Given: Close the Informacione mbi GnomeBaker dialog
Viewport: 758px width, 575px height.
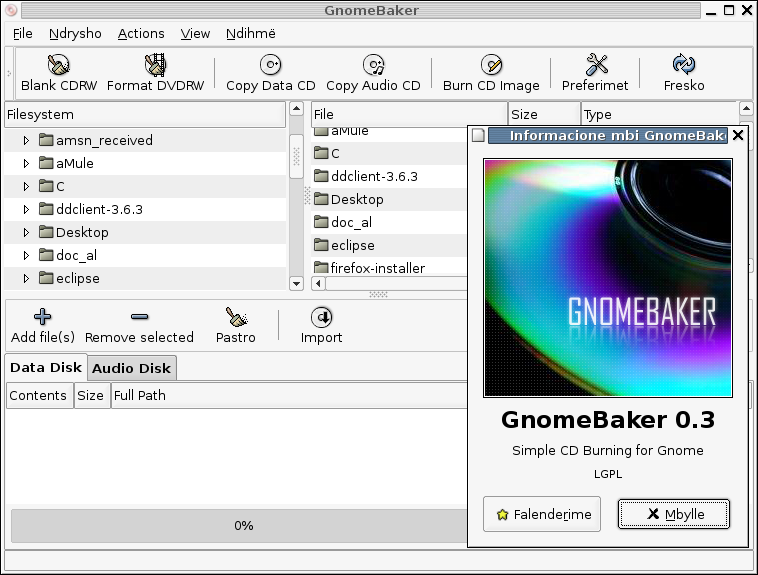Looking at the screenshot, I should tap(738, 135).
